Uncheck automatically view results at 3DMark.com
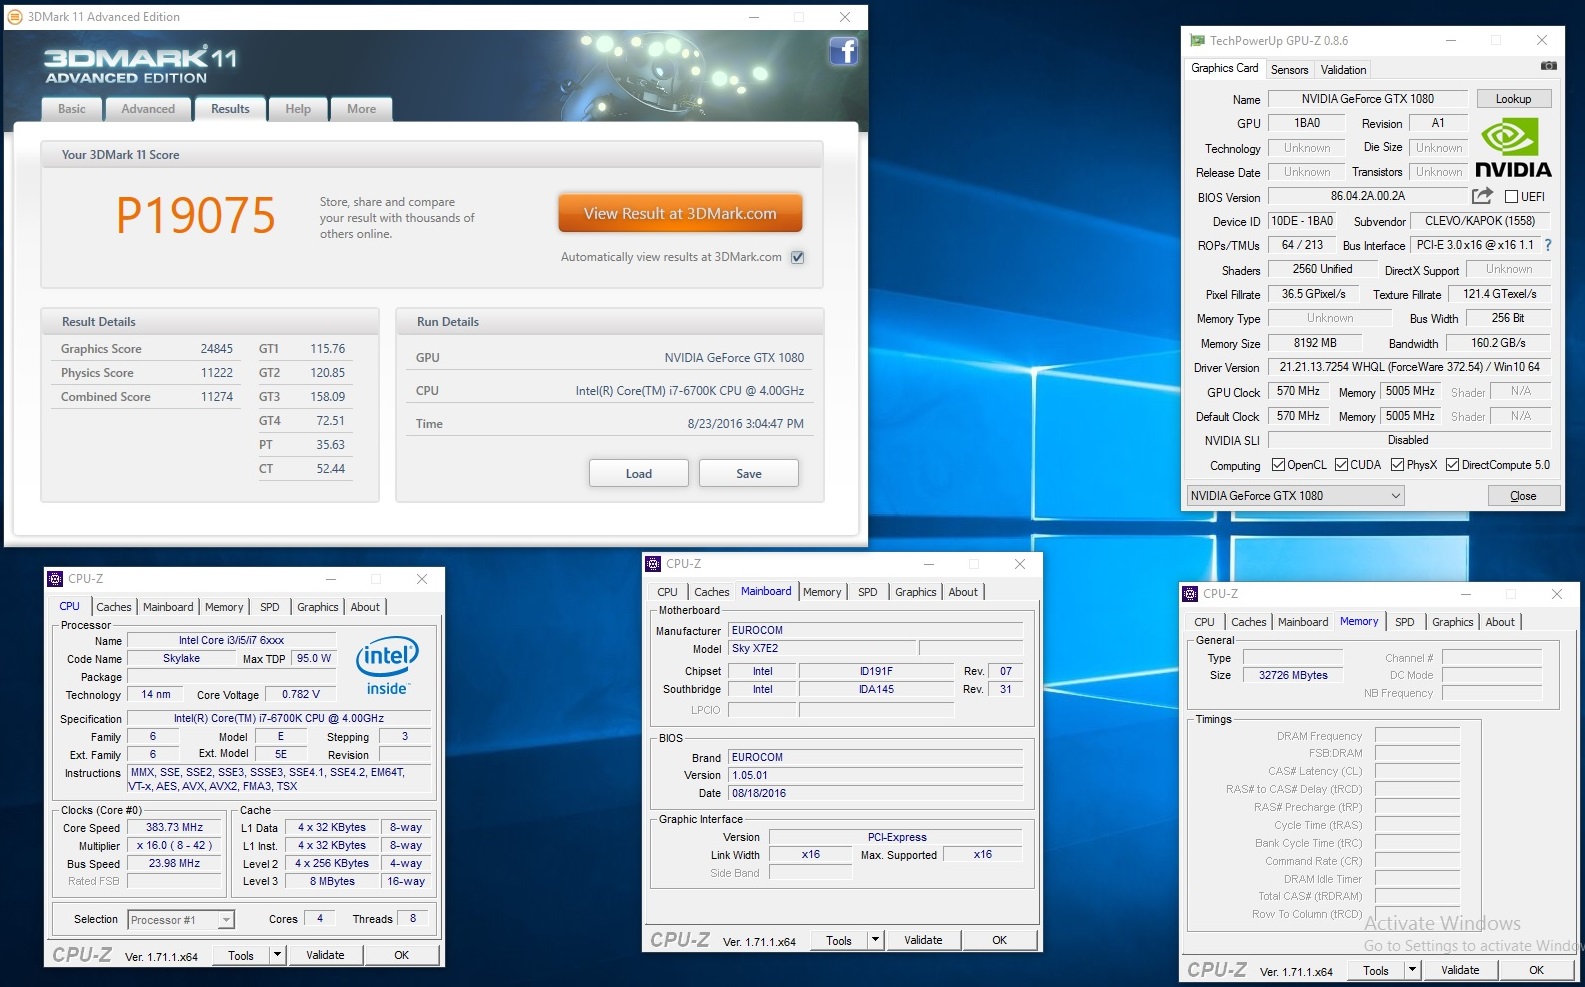This screenshot has width=1585, height=987. (797, 257)
